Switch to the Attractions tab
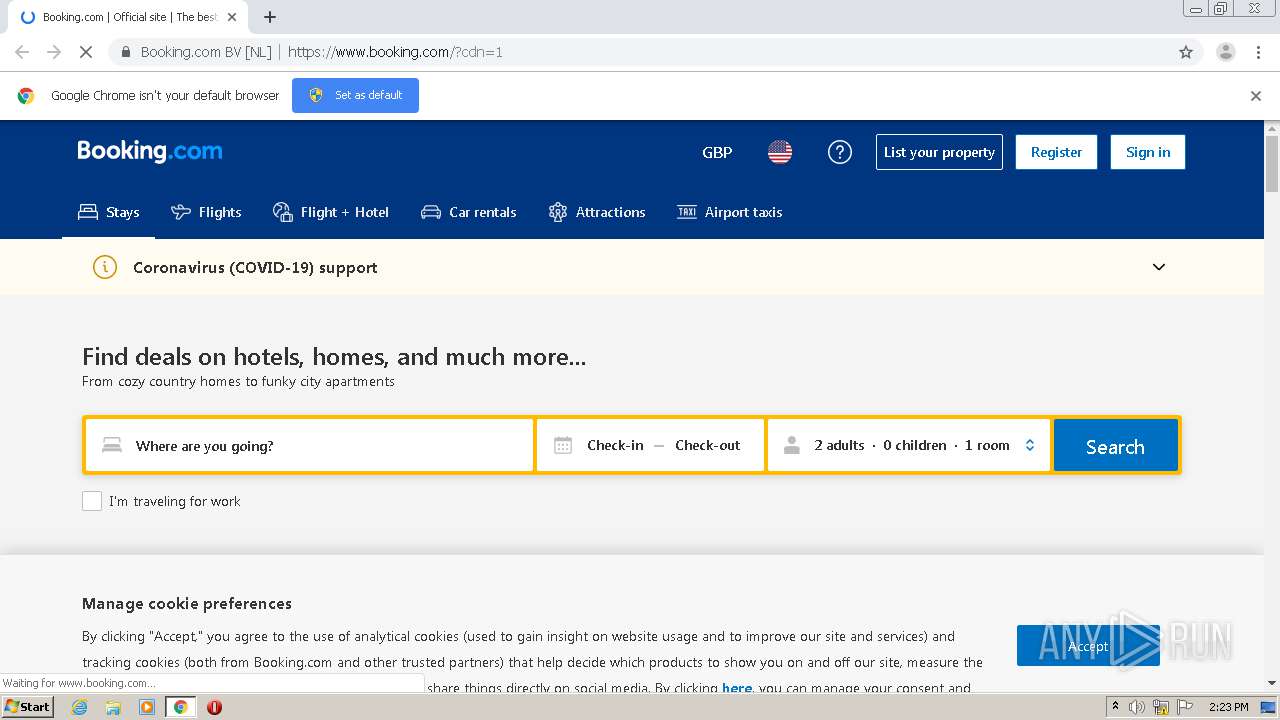The height and width of the screenshot is (720, 1280). tap(597, 212)
